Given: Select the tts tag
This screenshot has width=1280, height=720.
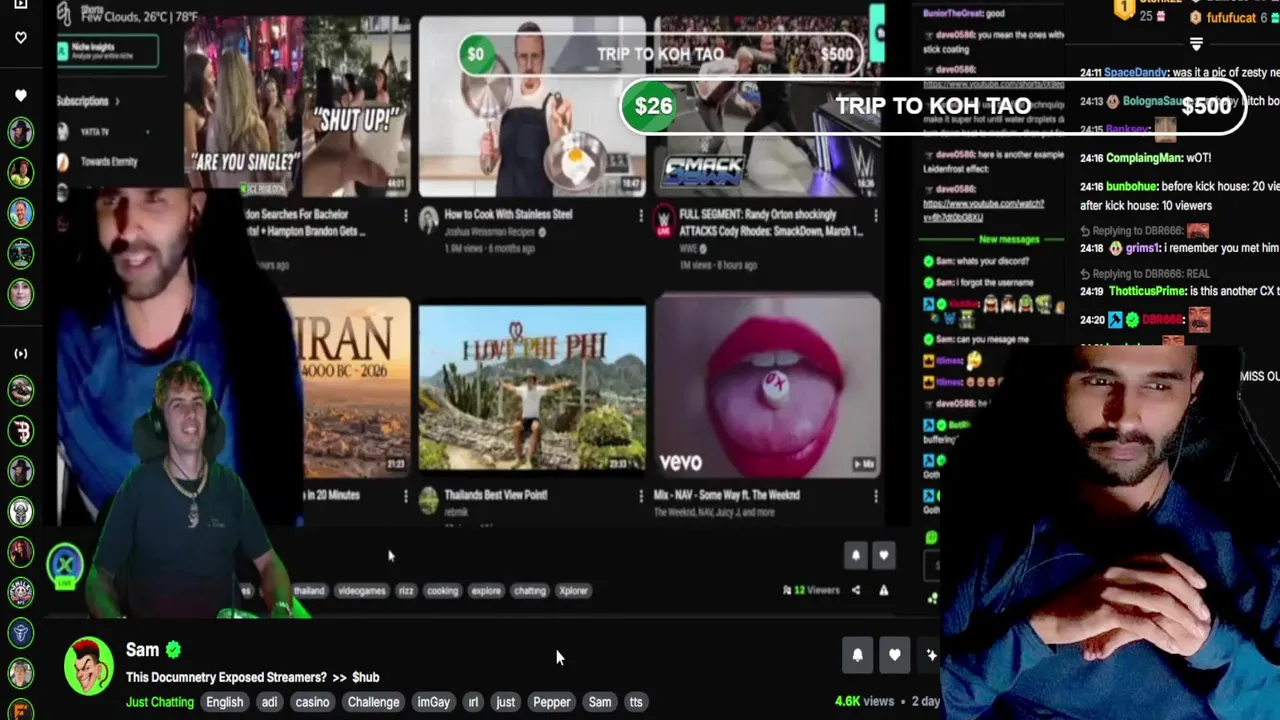Looking at the screenshot, I should 636,702.
